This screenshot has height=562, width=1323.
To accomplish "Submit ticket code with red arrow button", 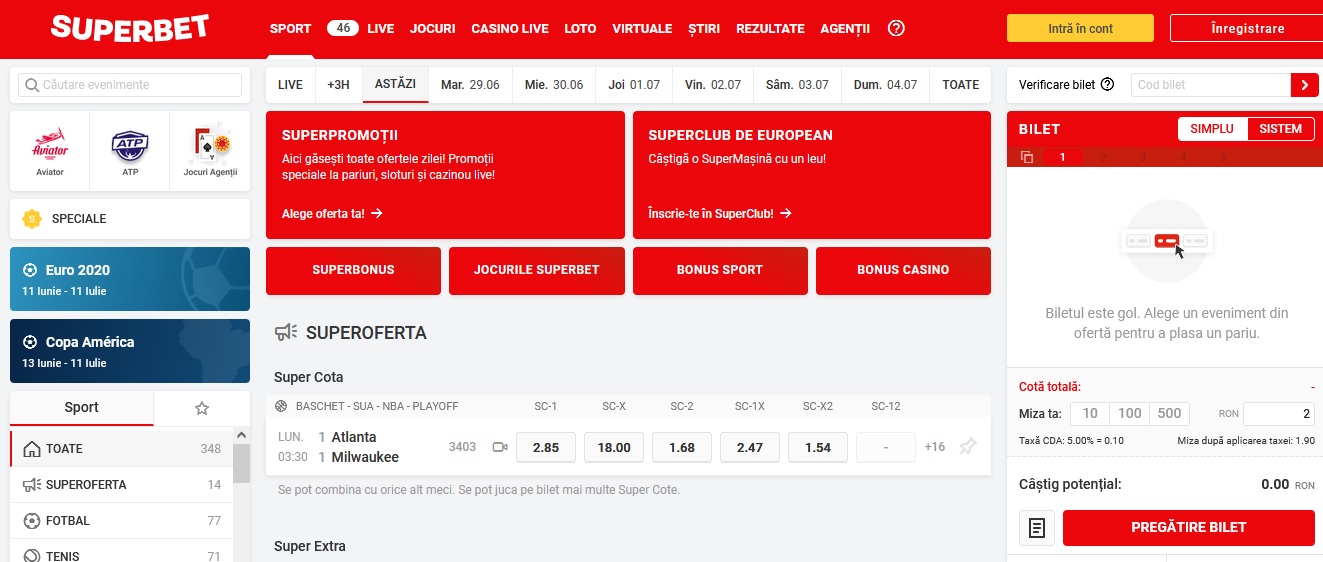I will click(1305, 85).
